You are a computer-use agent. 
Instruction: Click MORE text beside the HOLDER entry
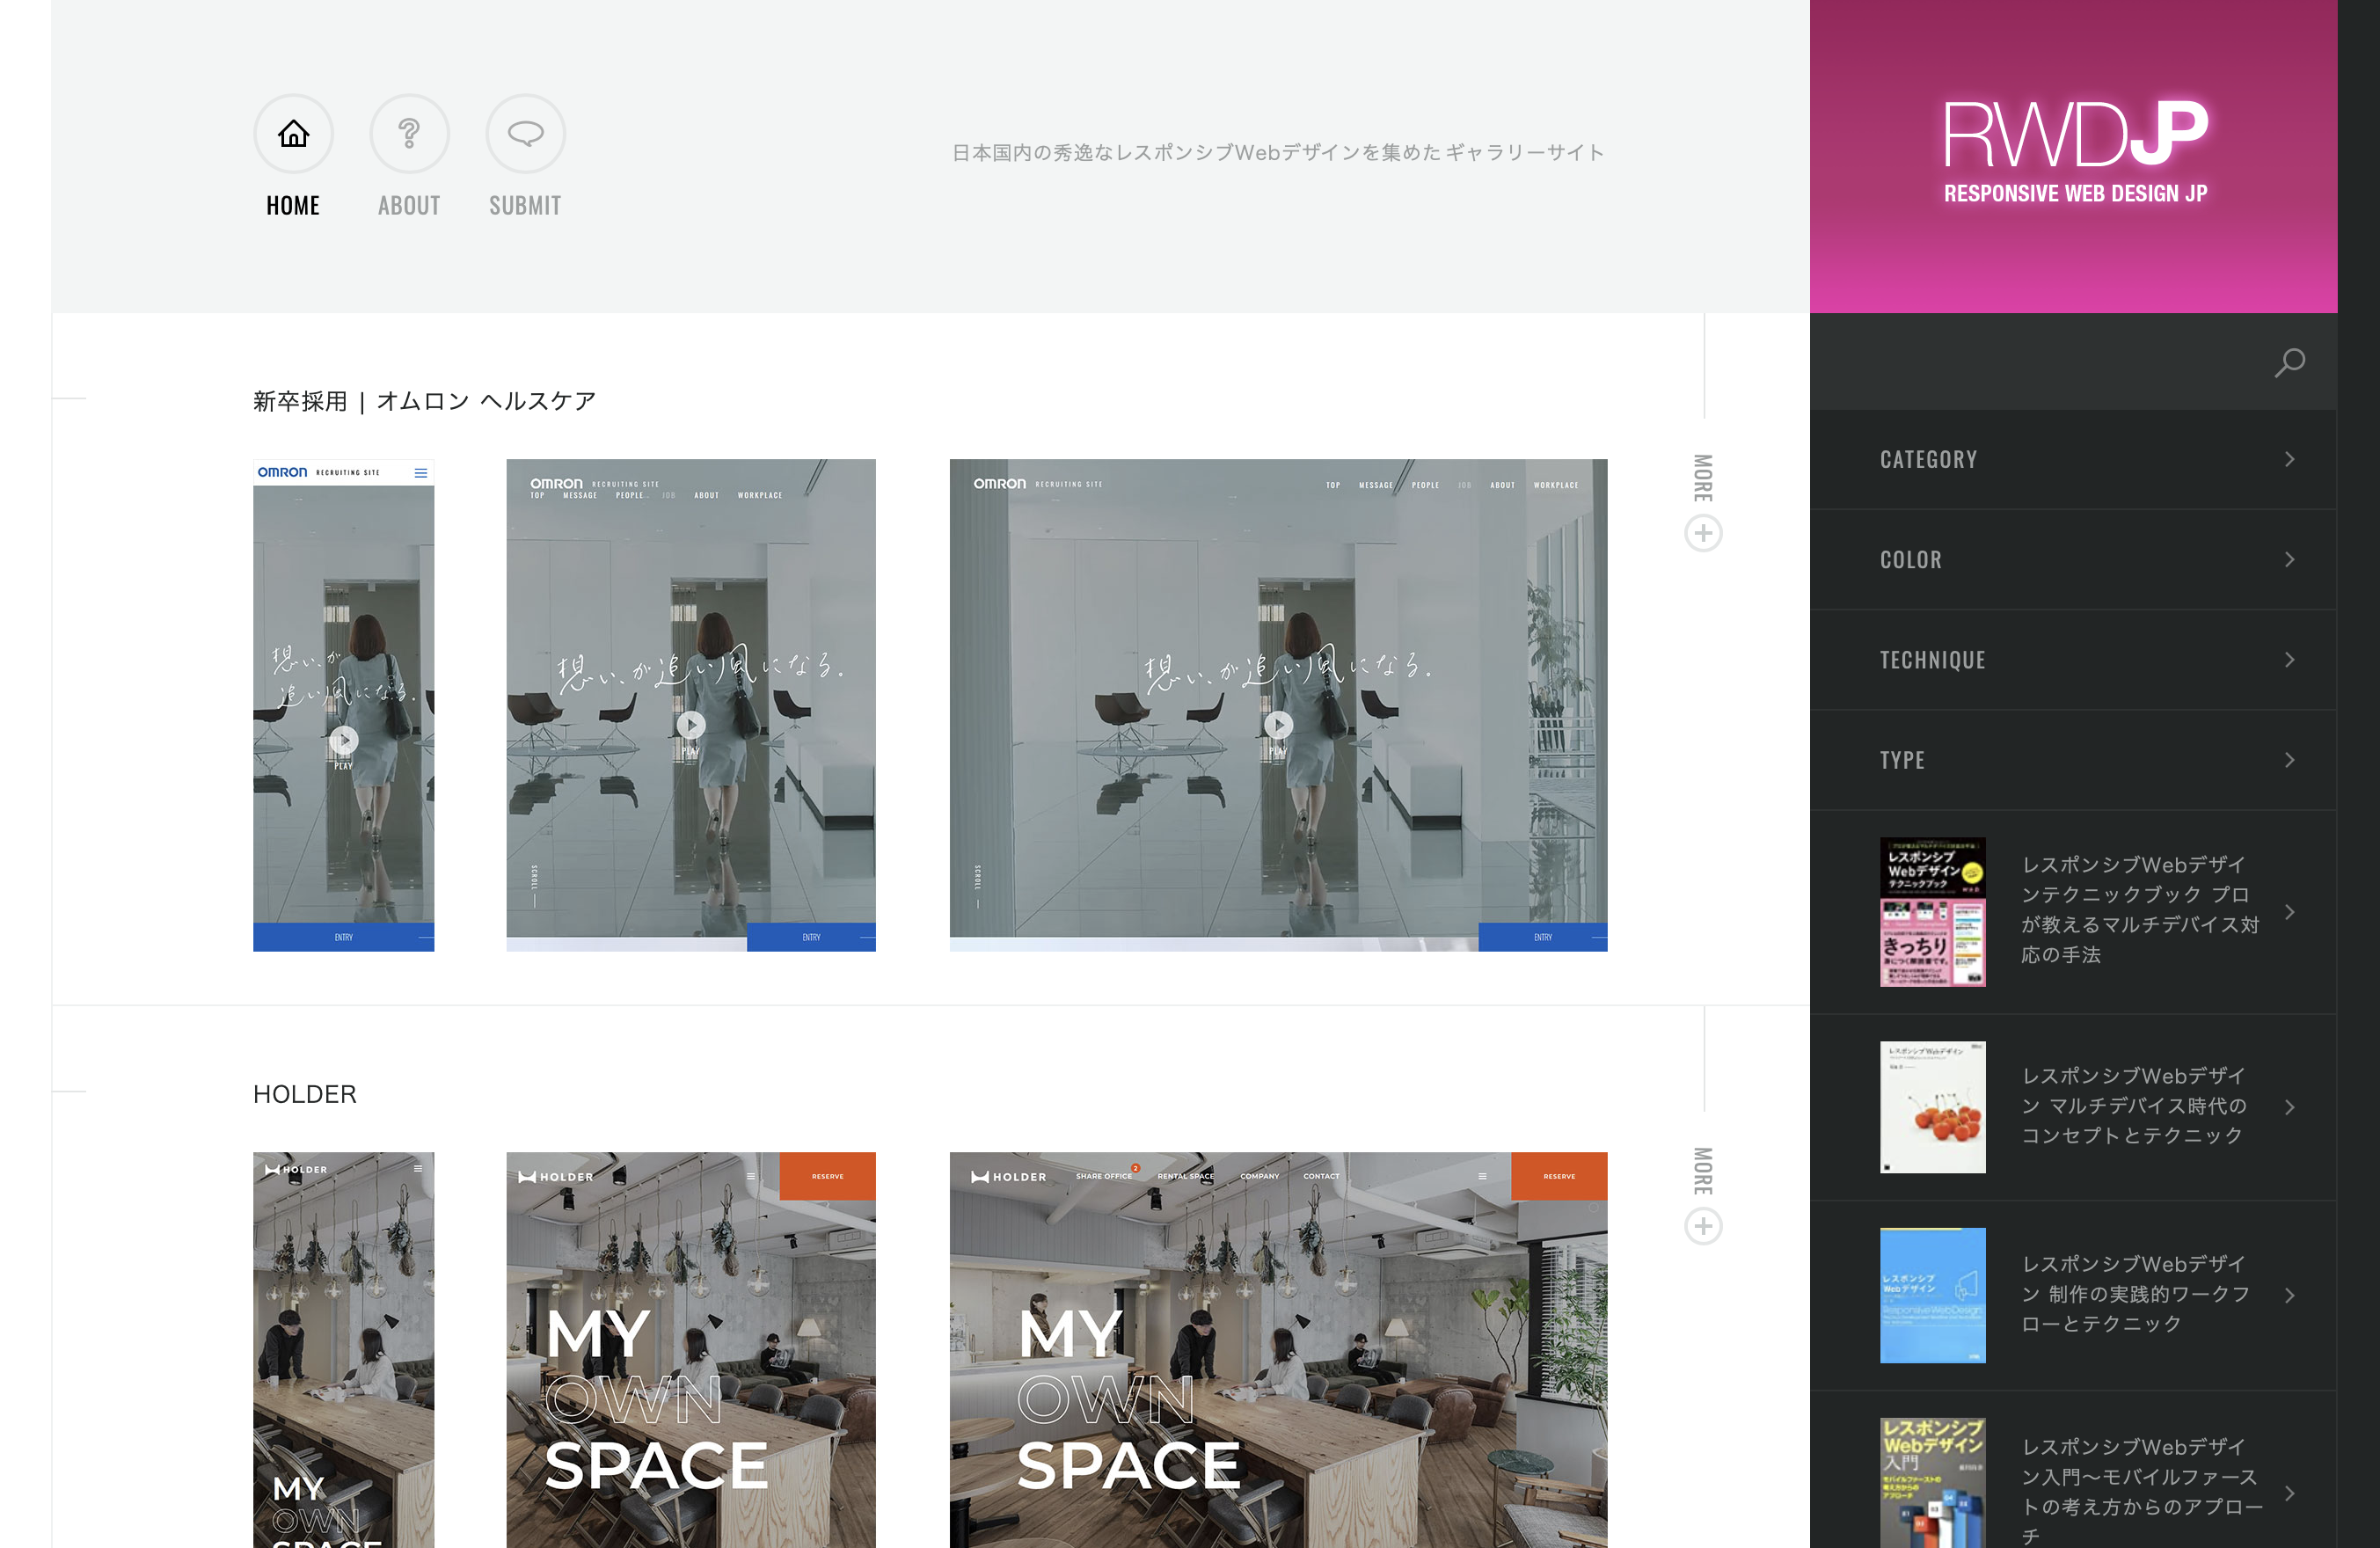(x=1703, y=1171)
